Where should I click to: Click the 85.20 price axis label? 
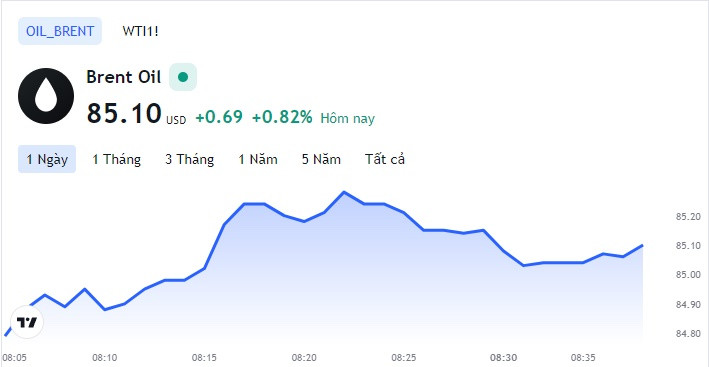pos(685,217)
